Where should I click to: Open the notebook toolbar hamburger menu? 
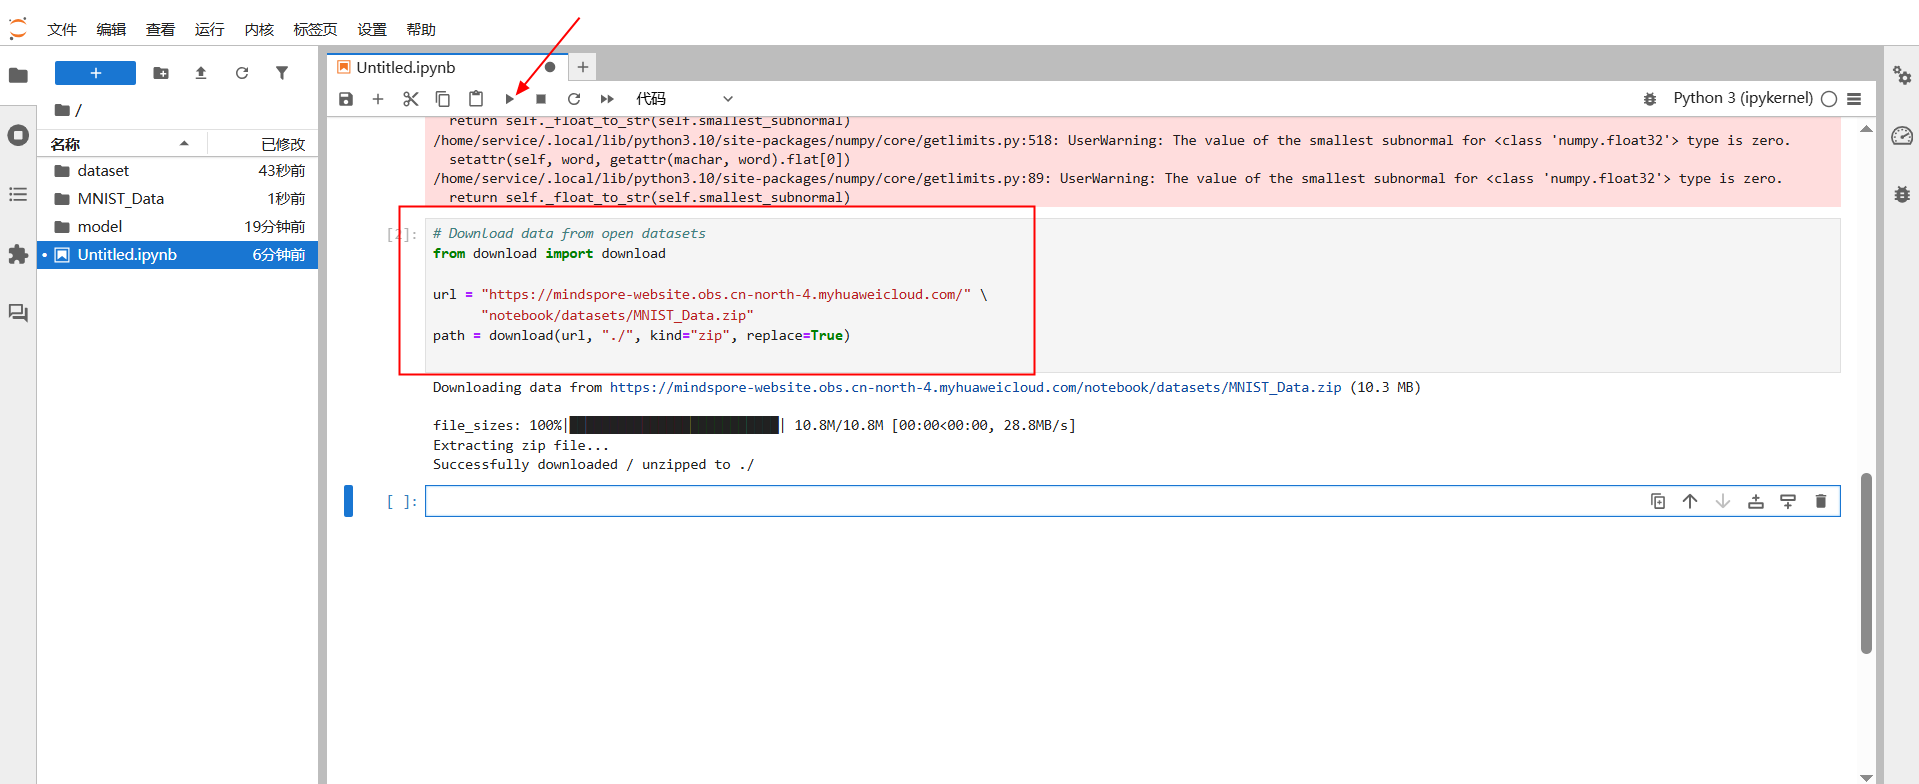(1854, 99)
